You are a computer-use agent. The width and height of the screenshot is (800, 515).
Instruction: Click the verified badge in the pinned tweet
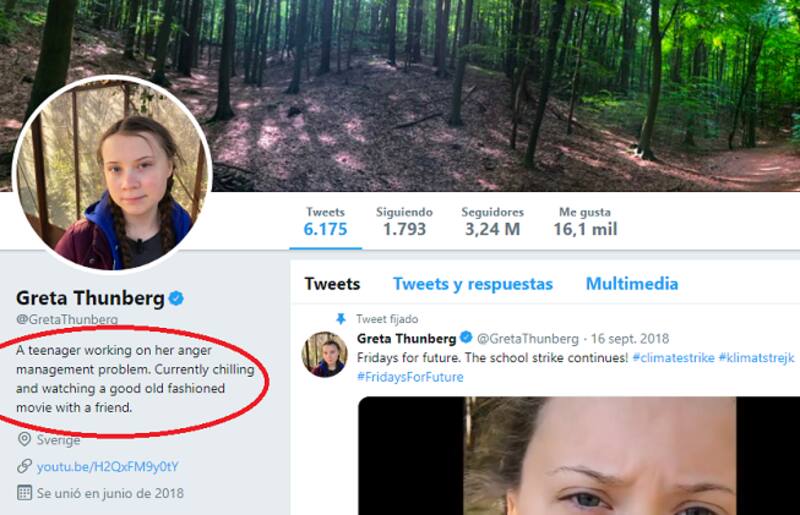[466, 338]
